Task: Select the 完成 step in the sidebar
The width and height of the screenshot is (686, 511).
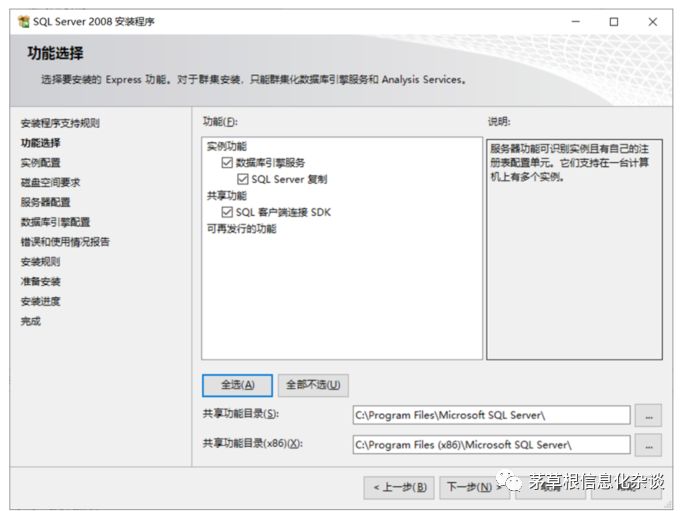Action: coord(31,321)
